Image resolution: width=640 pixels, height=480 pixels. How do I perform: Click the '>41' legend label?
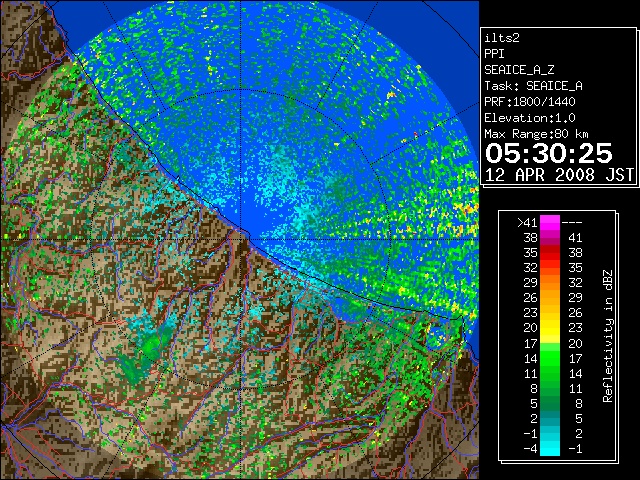[x=527, y=222]
